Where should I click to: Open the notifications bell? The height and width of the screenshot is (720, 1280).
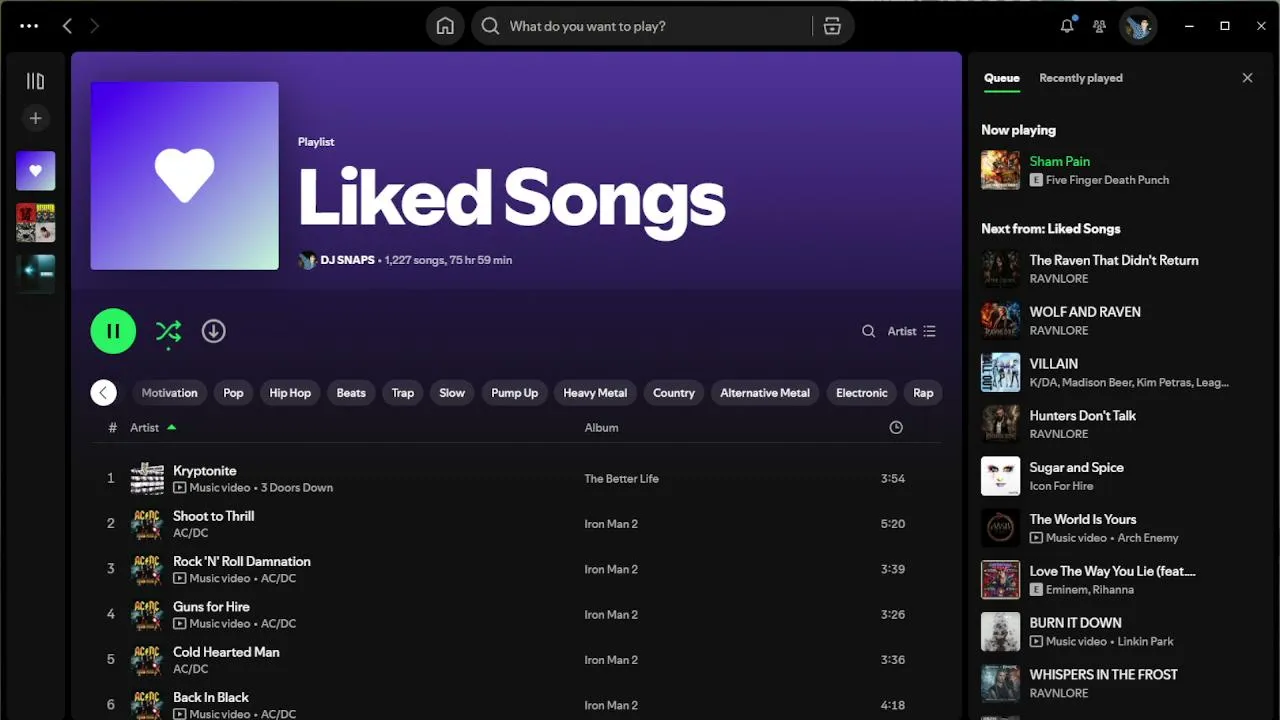pos(1067,26)
